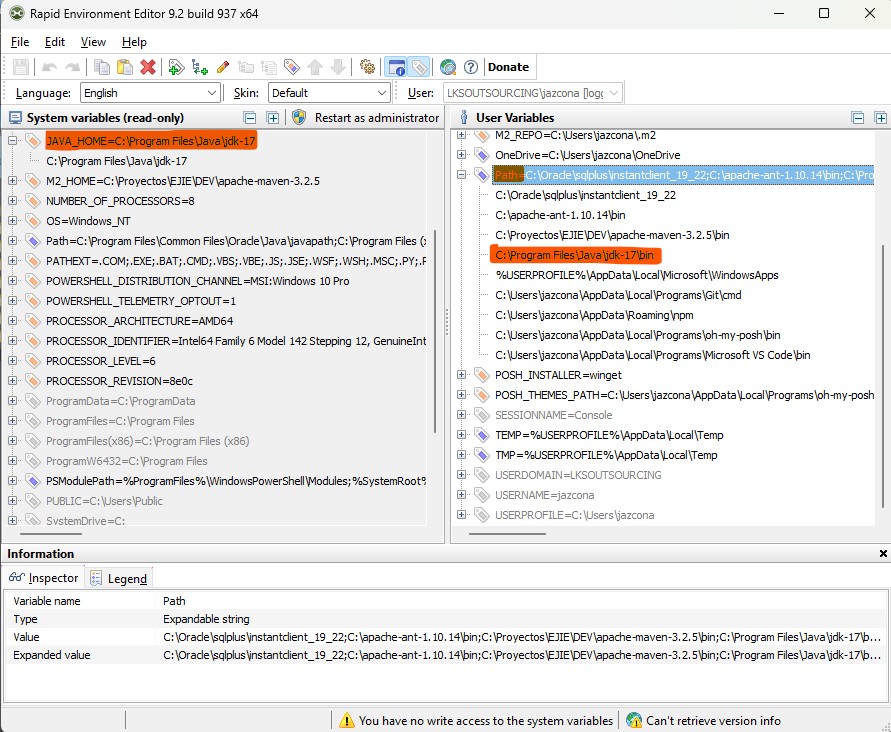Click Restart as administrator
891x732 pixels.
tap(366, 118)
